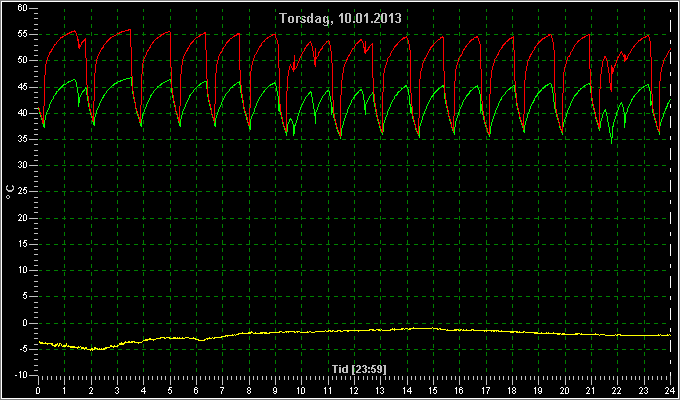Click the -10 value on temperature axis
The height and width of the screenshot is (400, 680).
coord(20,375)
